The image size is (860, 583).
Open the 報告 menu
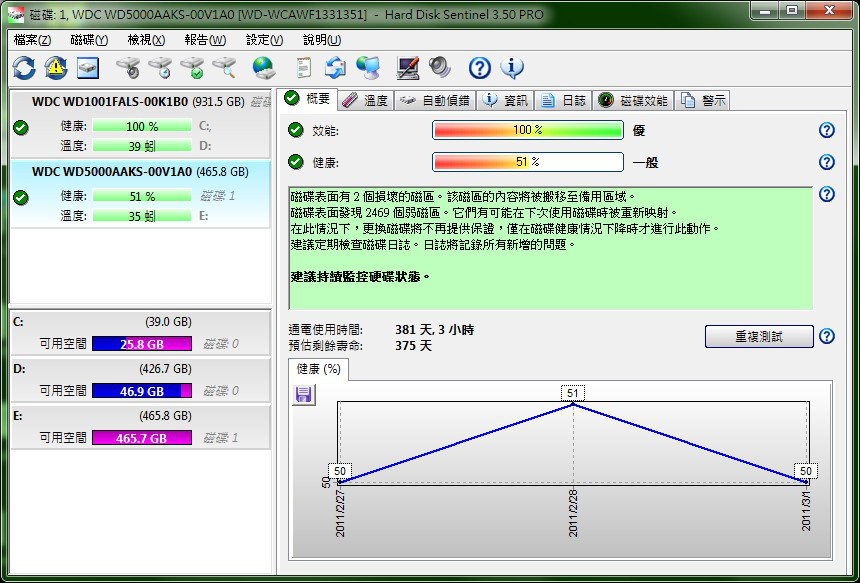coord(205,40)
